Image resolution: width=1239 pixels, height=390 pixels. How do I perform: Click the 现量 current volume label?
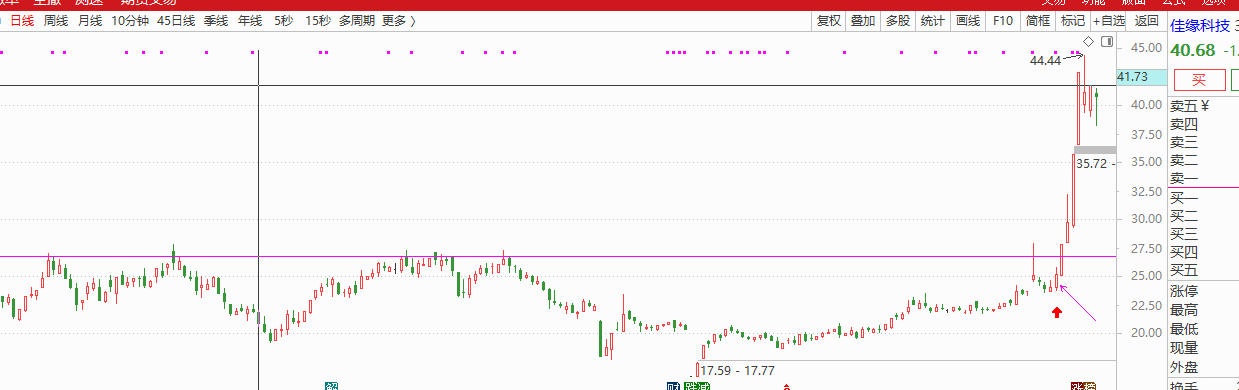point(1184,348)
